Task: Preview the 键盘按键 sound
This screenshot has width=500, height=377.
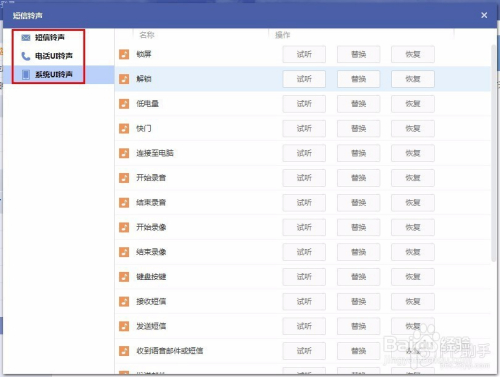Action: (x=304, y=277)
